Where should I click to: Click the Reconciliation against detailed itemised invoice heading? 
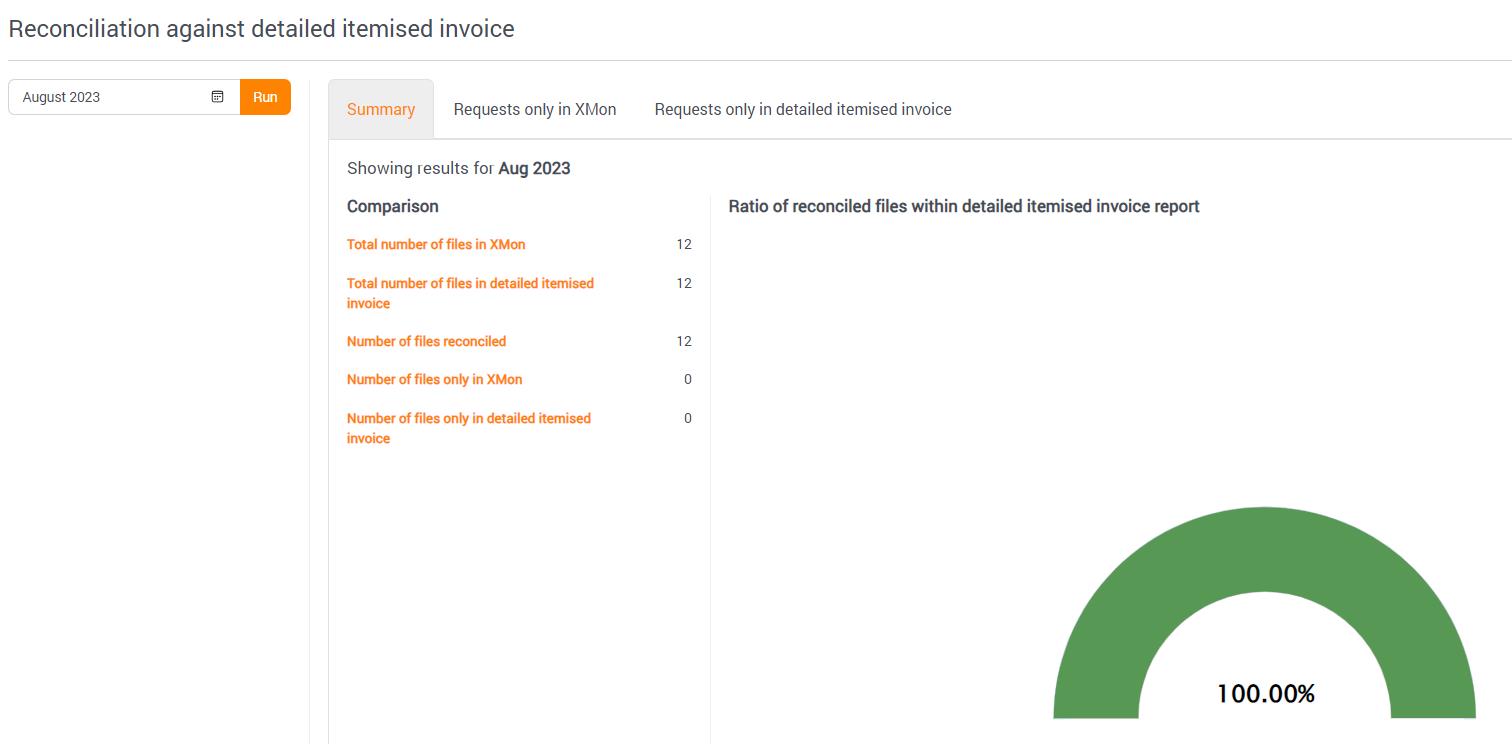pyautogui.click(x=261, y=29)
